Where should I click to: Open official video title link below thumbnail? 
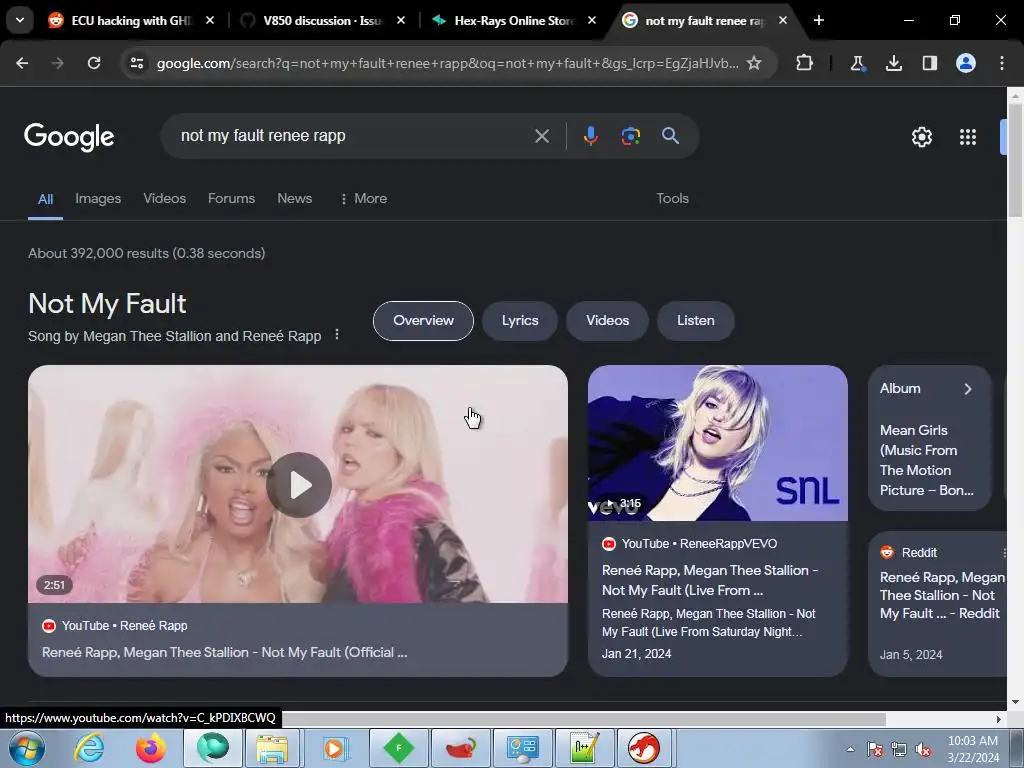[225, 652]
